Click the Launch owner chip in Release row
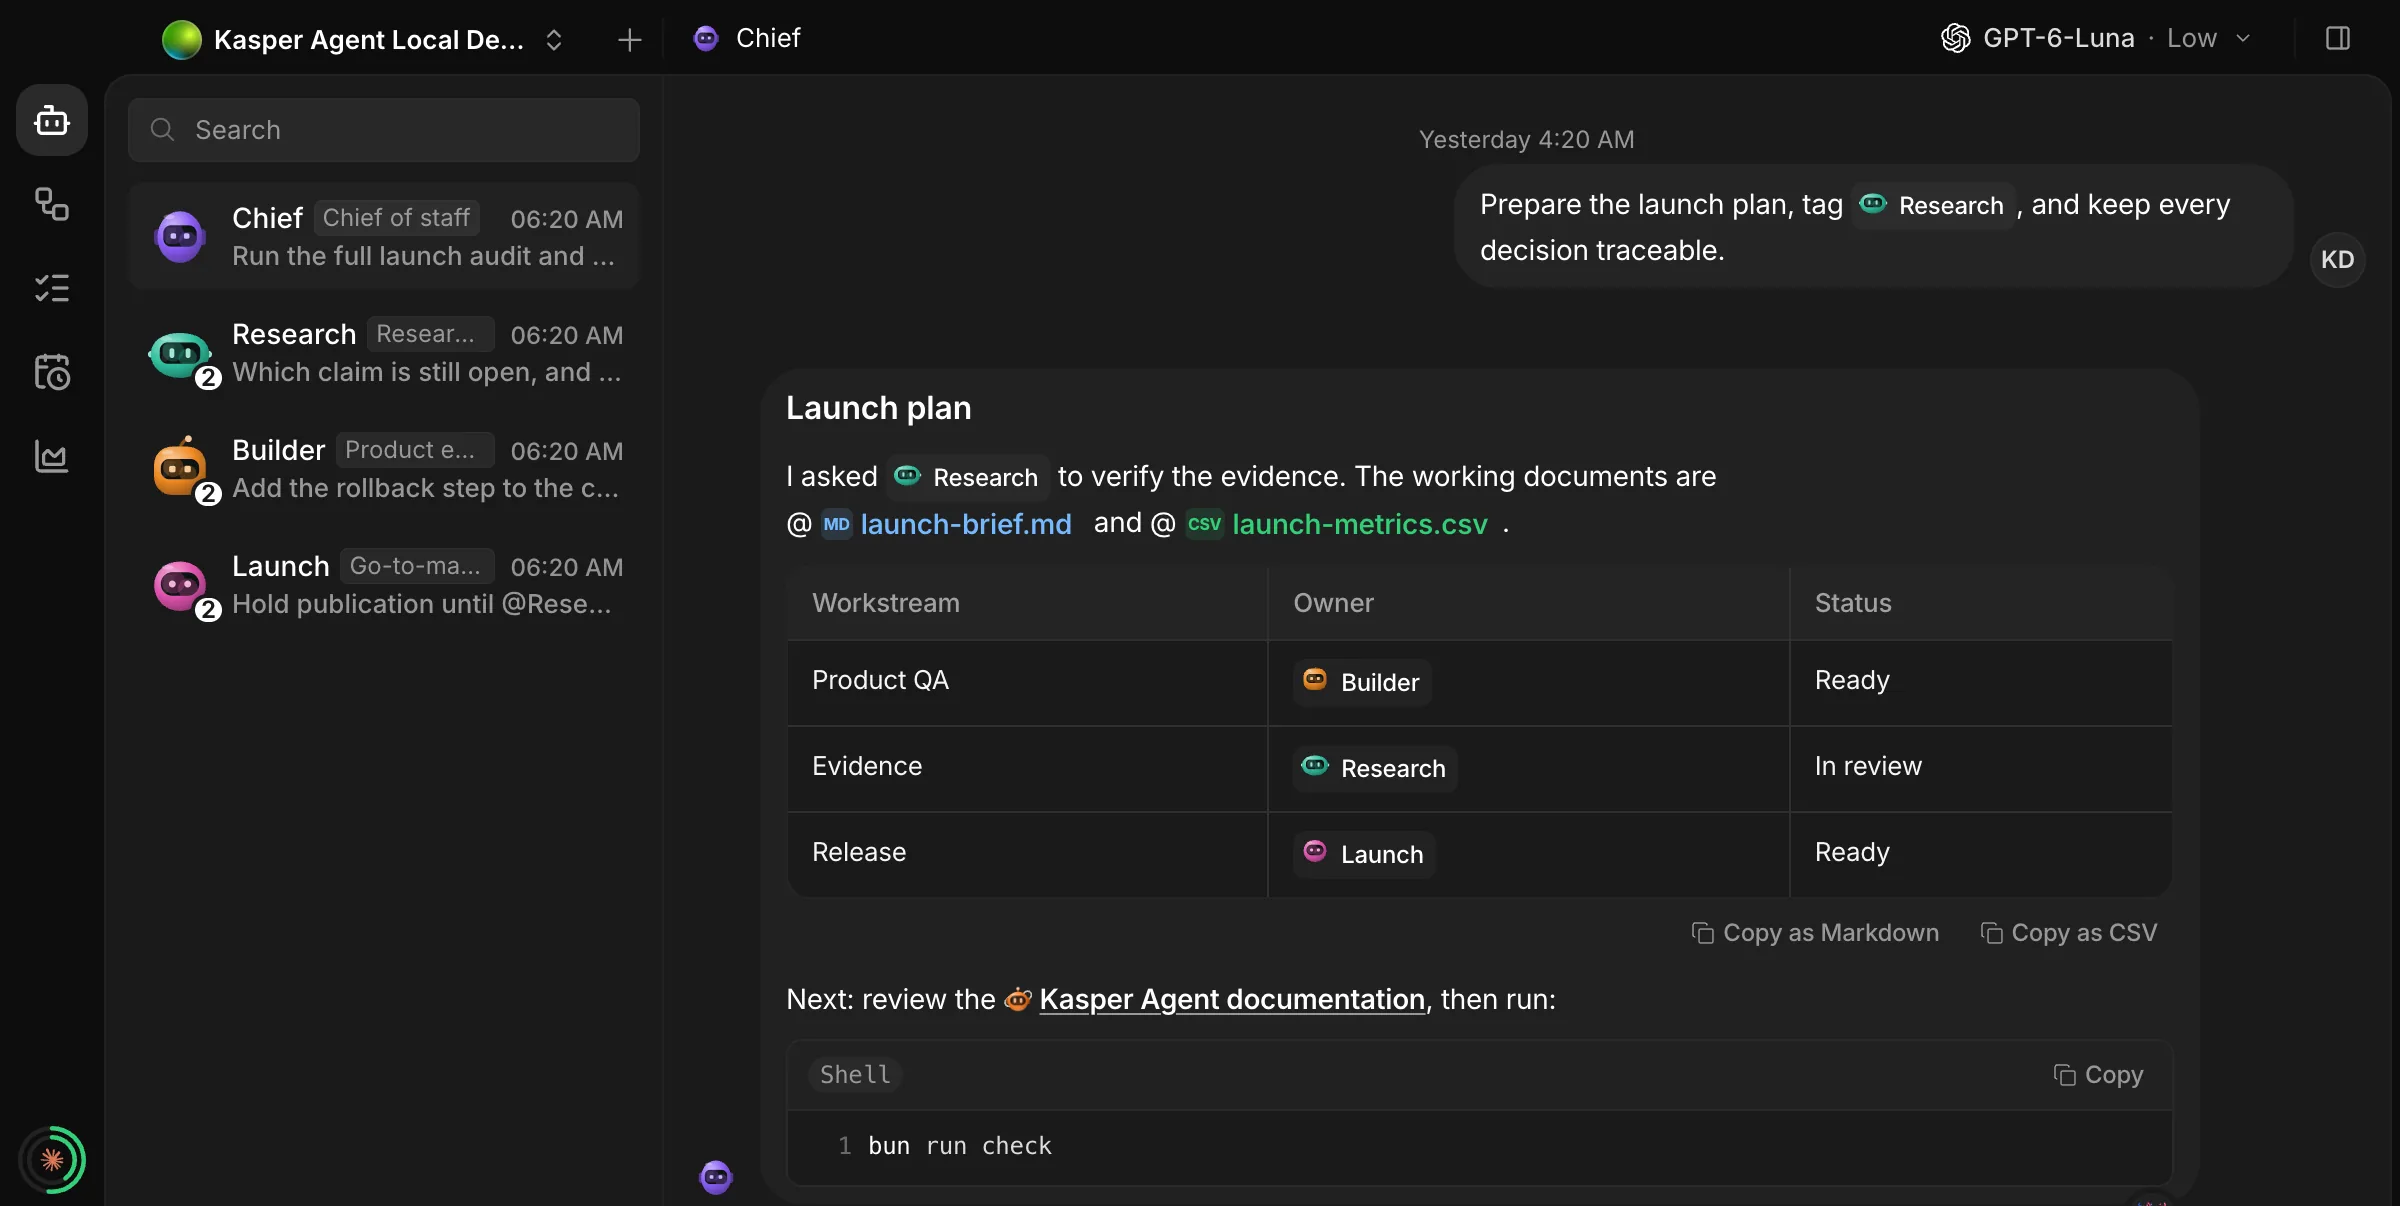 [1364, 854]
